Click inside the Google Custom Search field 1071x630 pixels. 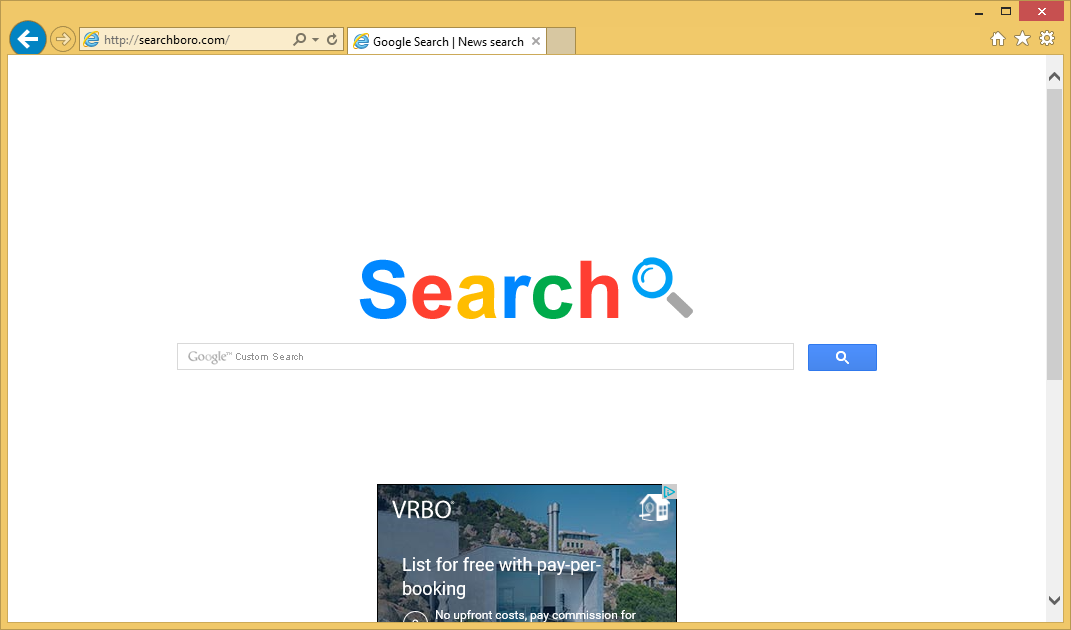click(x=485, y=356)
